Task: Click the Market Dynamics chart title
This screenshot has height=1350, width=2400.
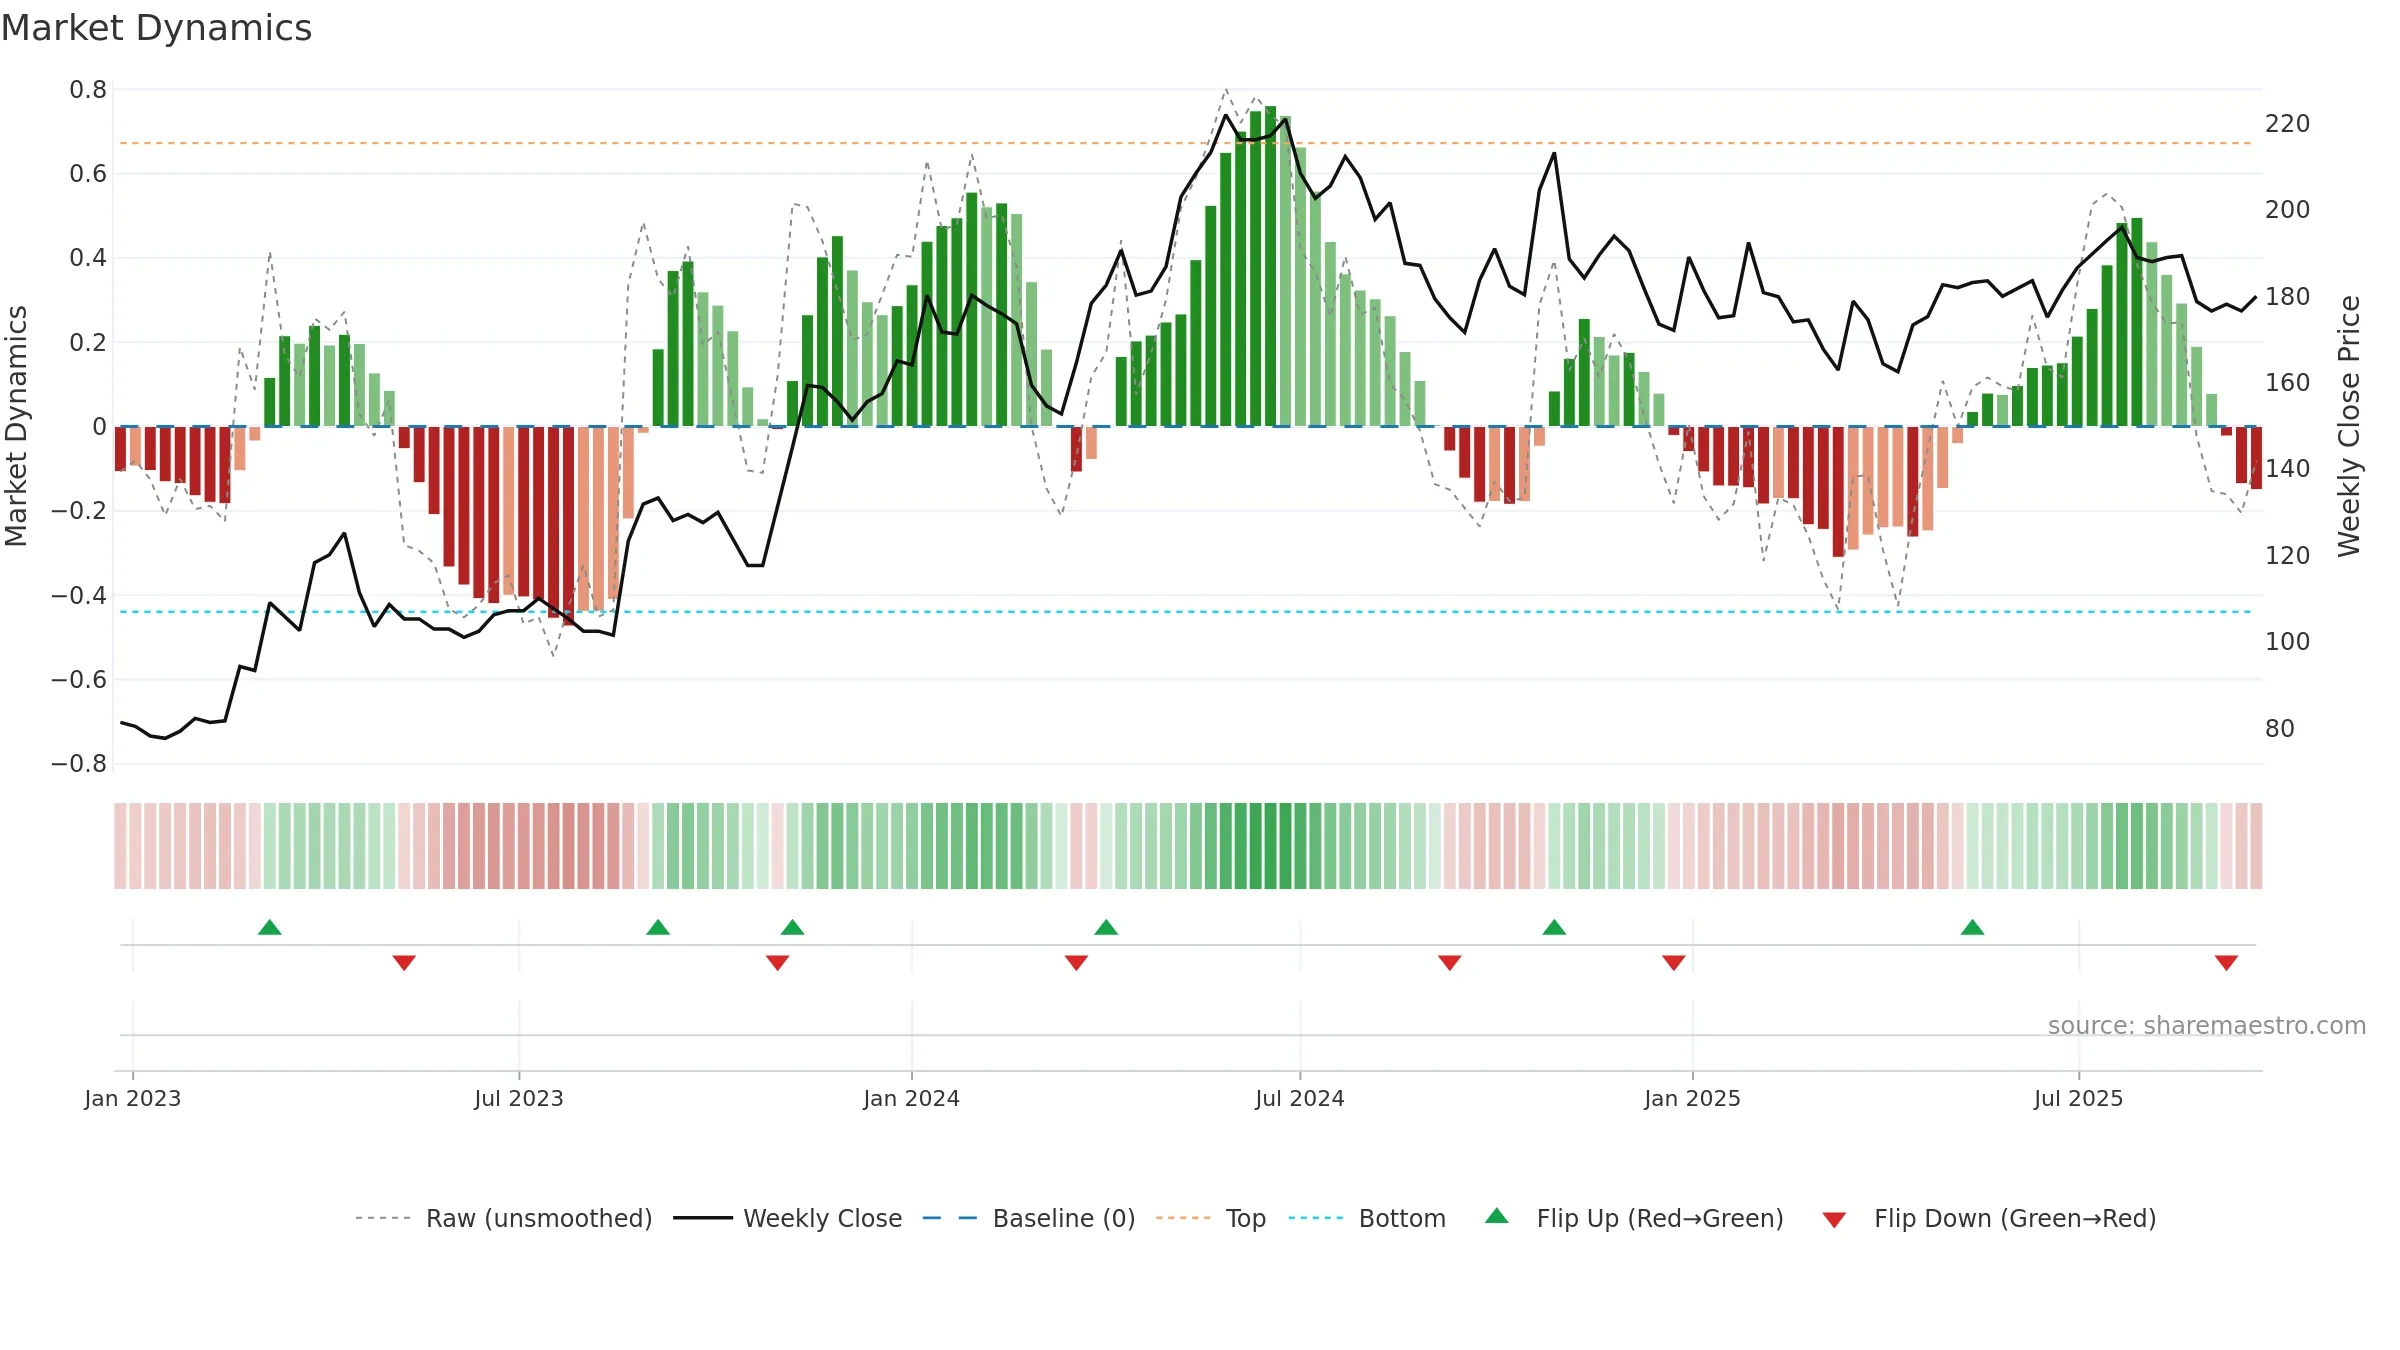Action: 156,28
